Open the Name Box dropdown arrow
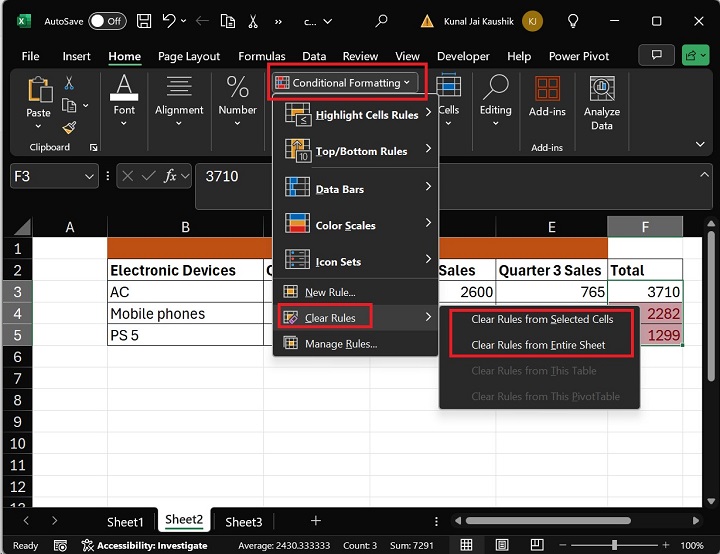 89,176
